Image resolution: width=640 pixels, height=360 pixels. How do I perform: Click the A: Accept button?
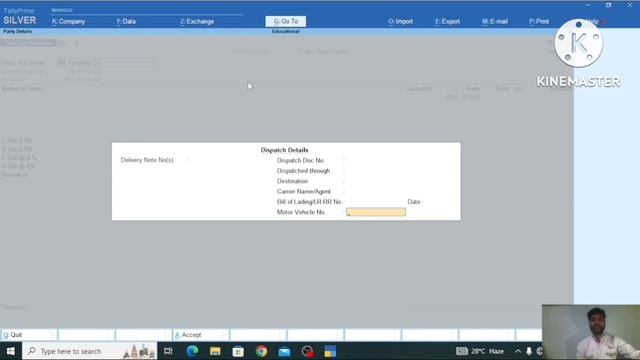pyautogui.click(x=200, y=335)
